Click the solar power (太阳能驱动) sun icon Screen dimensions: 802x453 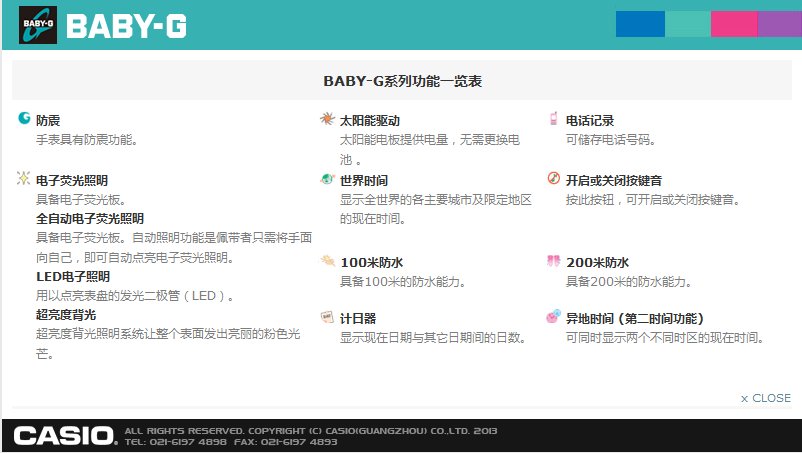point(327,119)
